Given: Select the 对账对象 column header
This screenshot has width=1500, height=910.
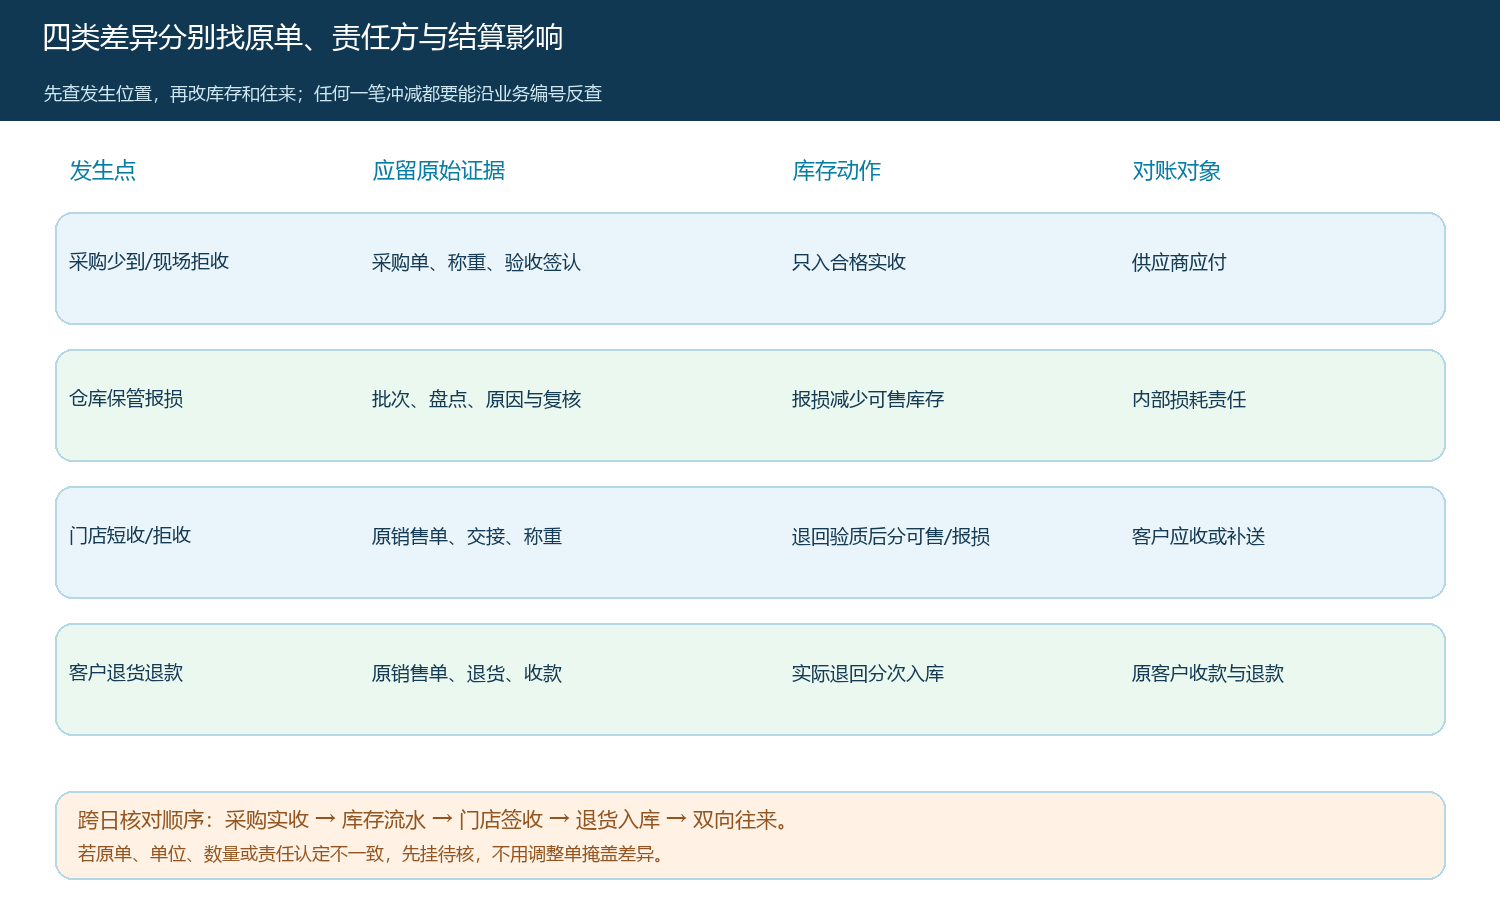Looking at the screenshot, I should 1177,171.
